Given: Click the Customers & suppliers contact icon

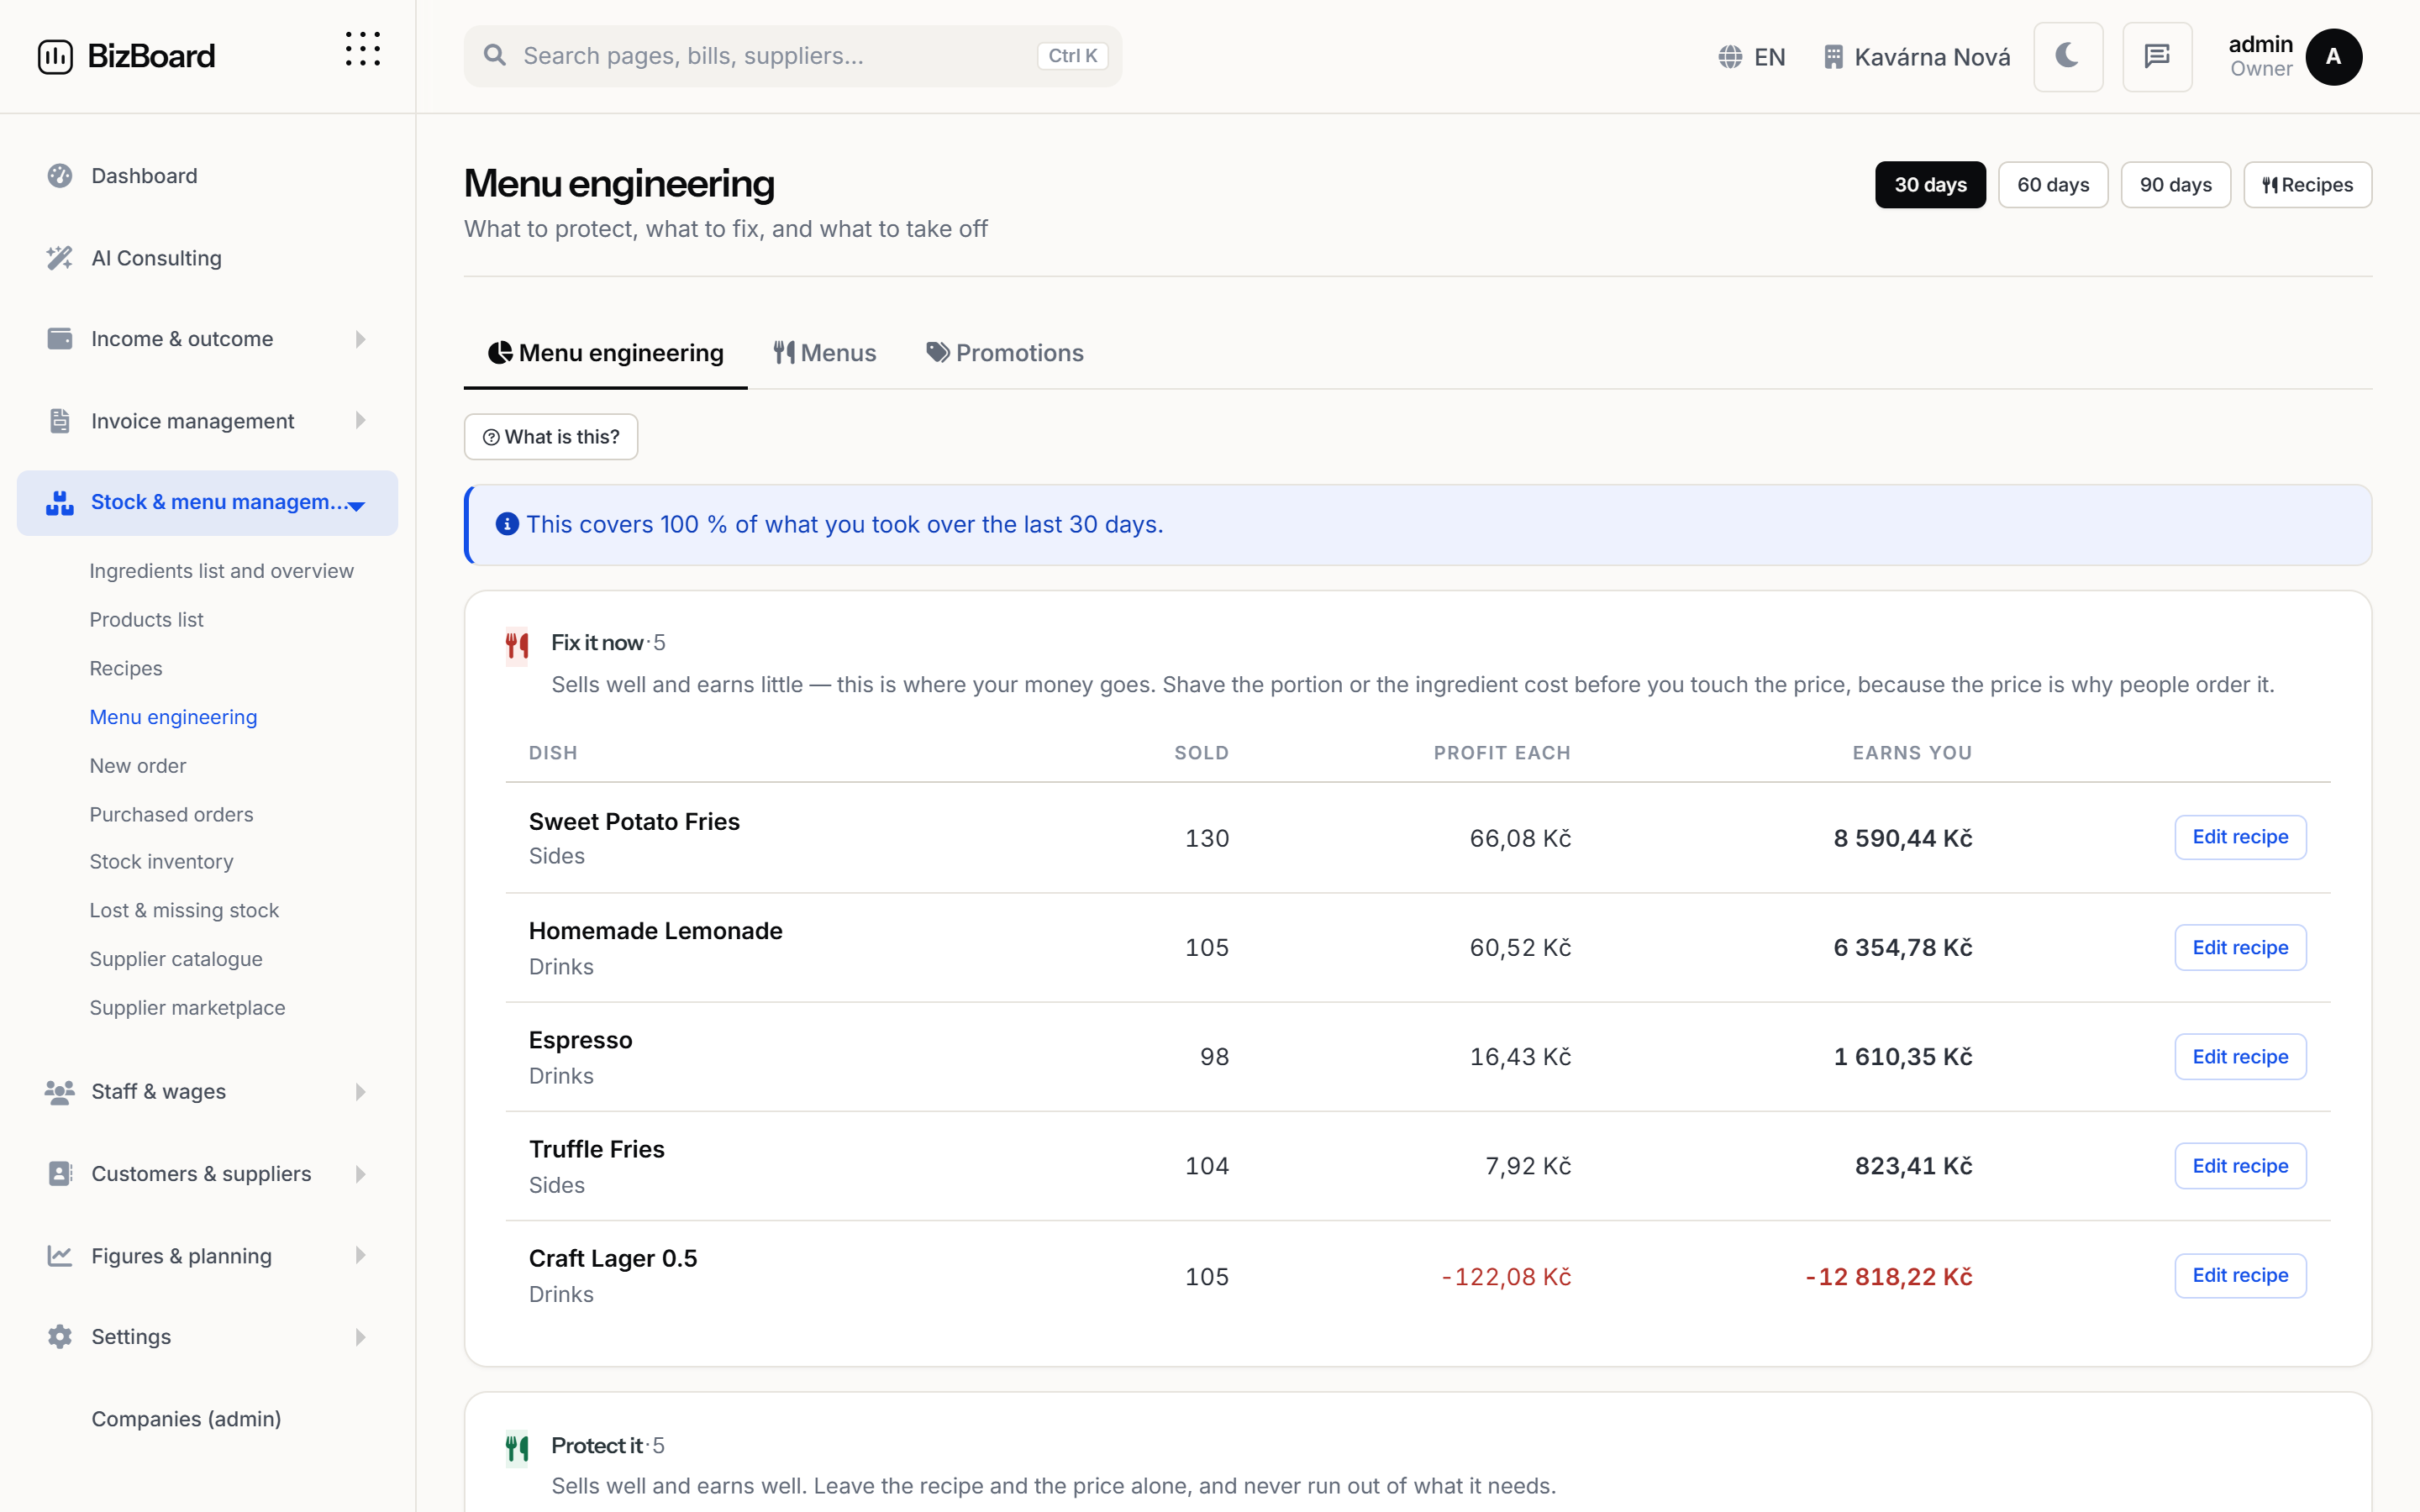Looking at the screenshot, I should 60,1174.
